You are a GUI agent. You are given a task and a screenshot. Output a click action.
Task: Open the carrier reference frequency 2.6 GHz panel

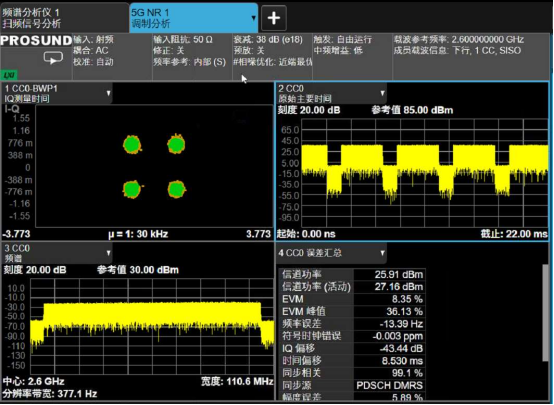click(471, 57)
